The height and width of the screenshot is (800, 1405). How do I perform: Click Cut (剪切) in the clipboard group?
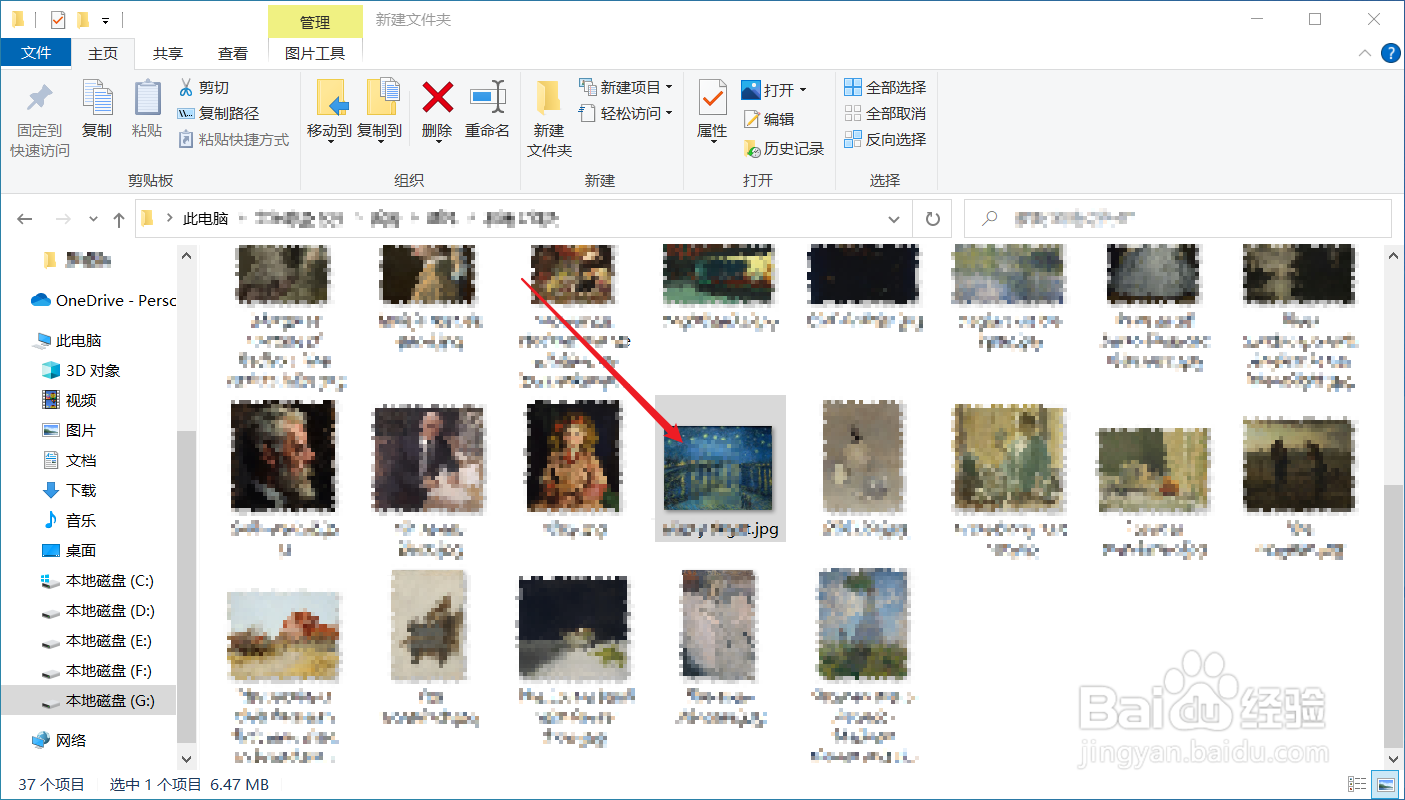[x=204, y=88]
